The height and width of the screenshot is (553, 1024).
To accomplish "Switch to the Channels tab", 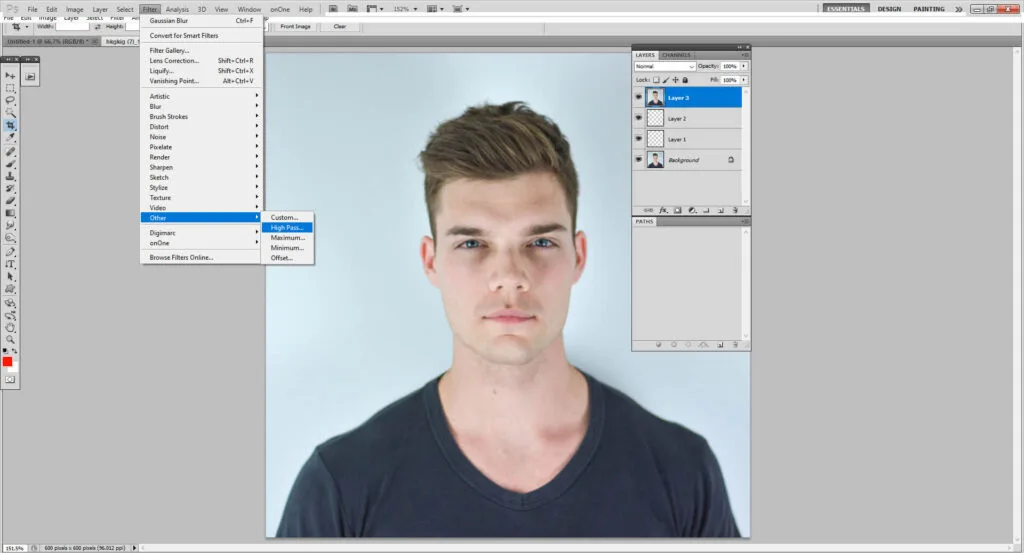I will [x=675, y=55].
